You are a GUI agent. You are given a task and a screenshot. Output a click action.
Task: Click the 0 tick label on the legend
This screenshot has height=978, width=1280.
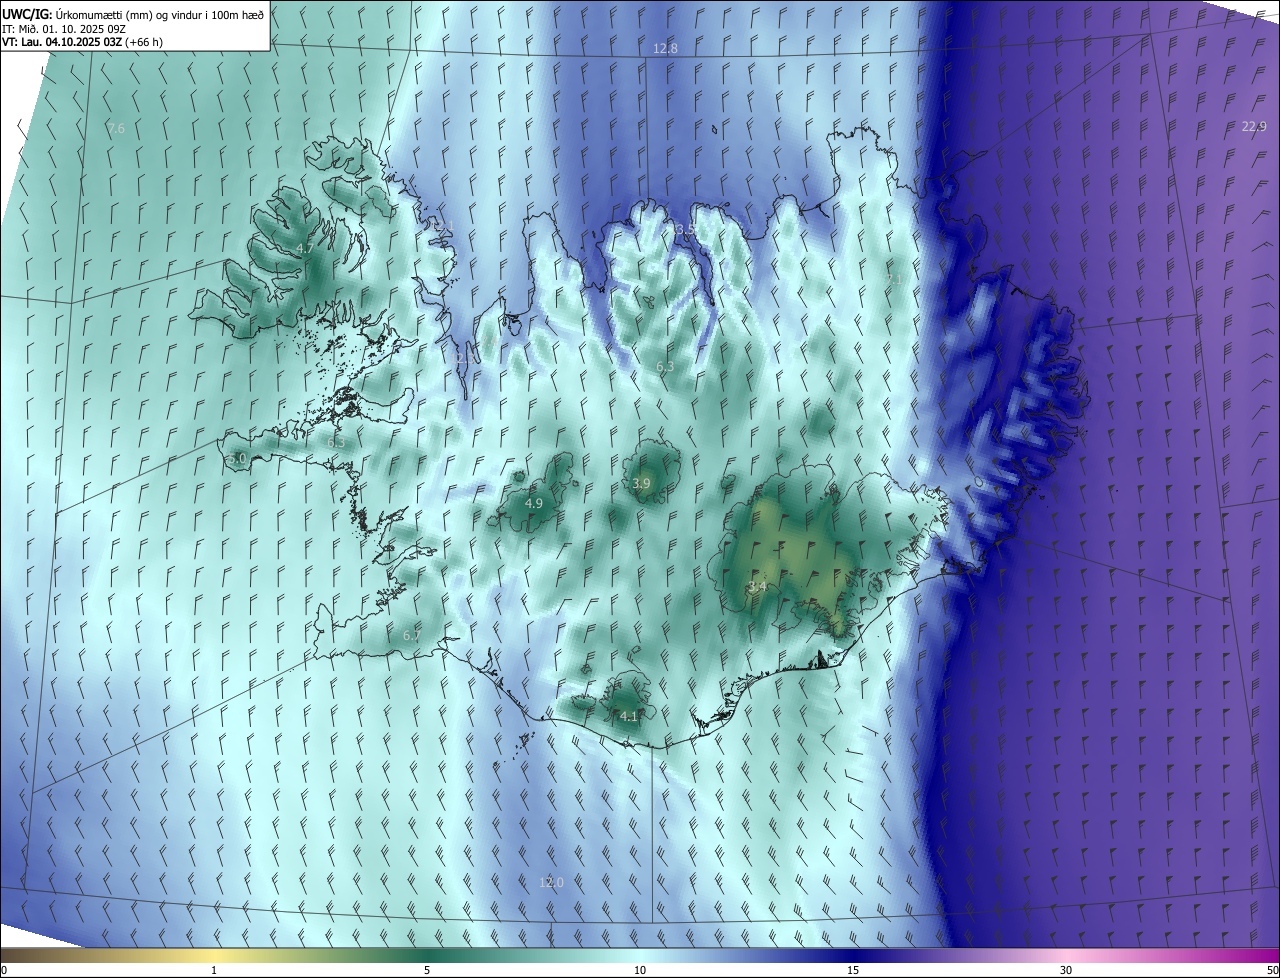4,970
